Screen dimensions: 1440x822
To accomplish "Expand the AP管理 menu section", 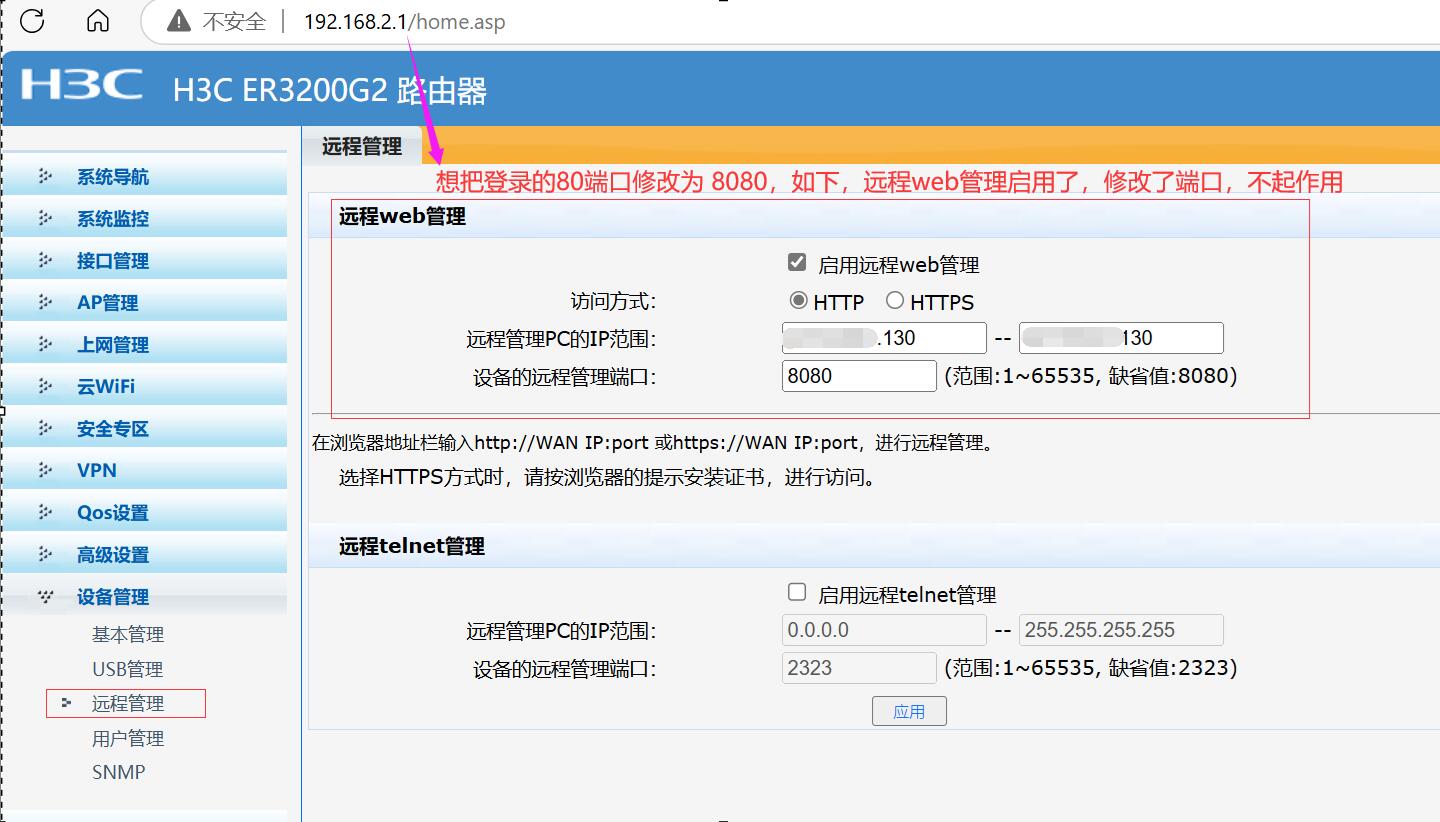I will (145, 303).
